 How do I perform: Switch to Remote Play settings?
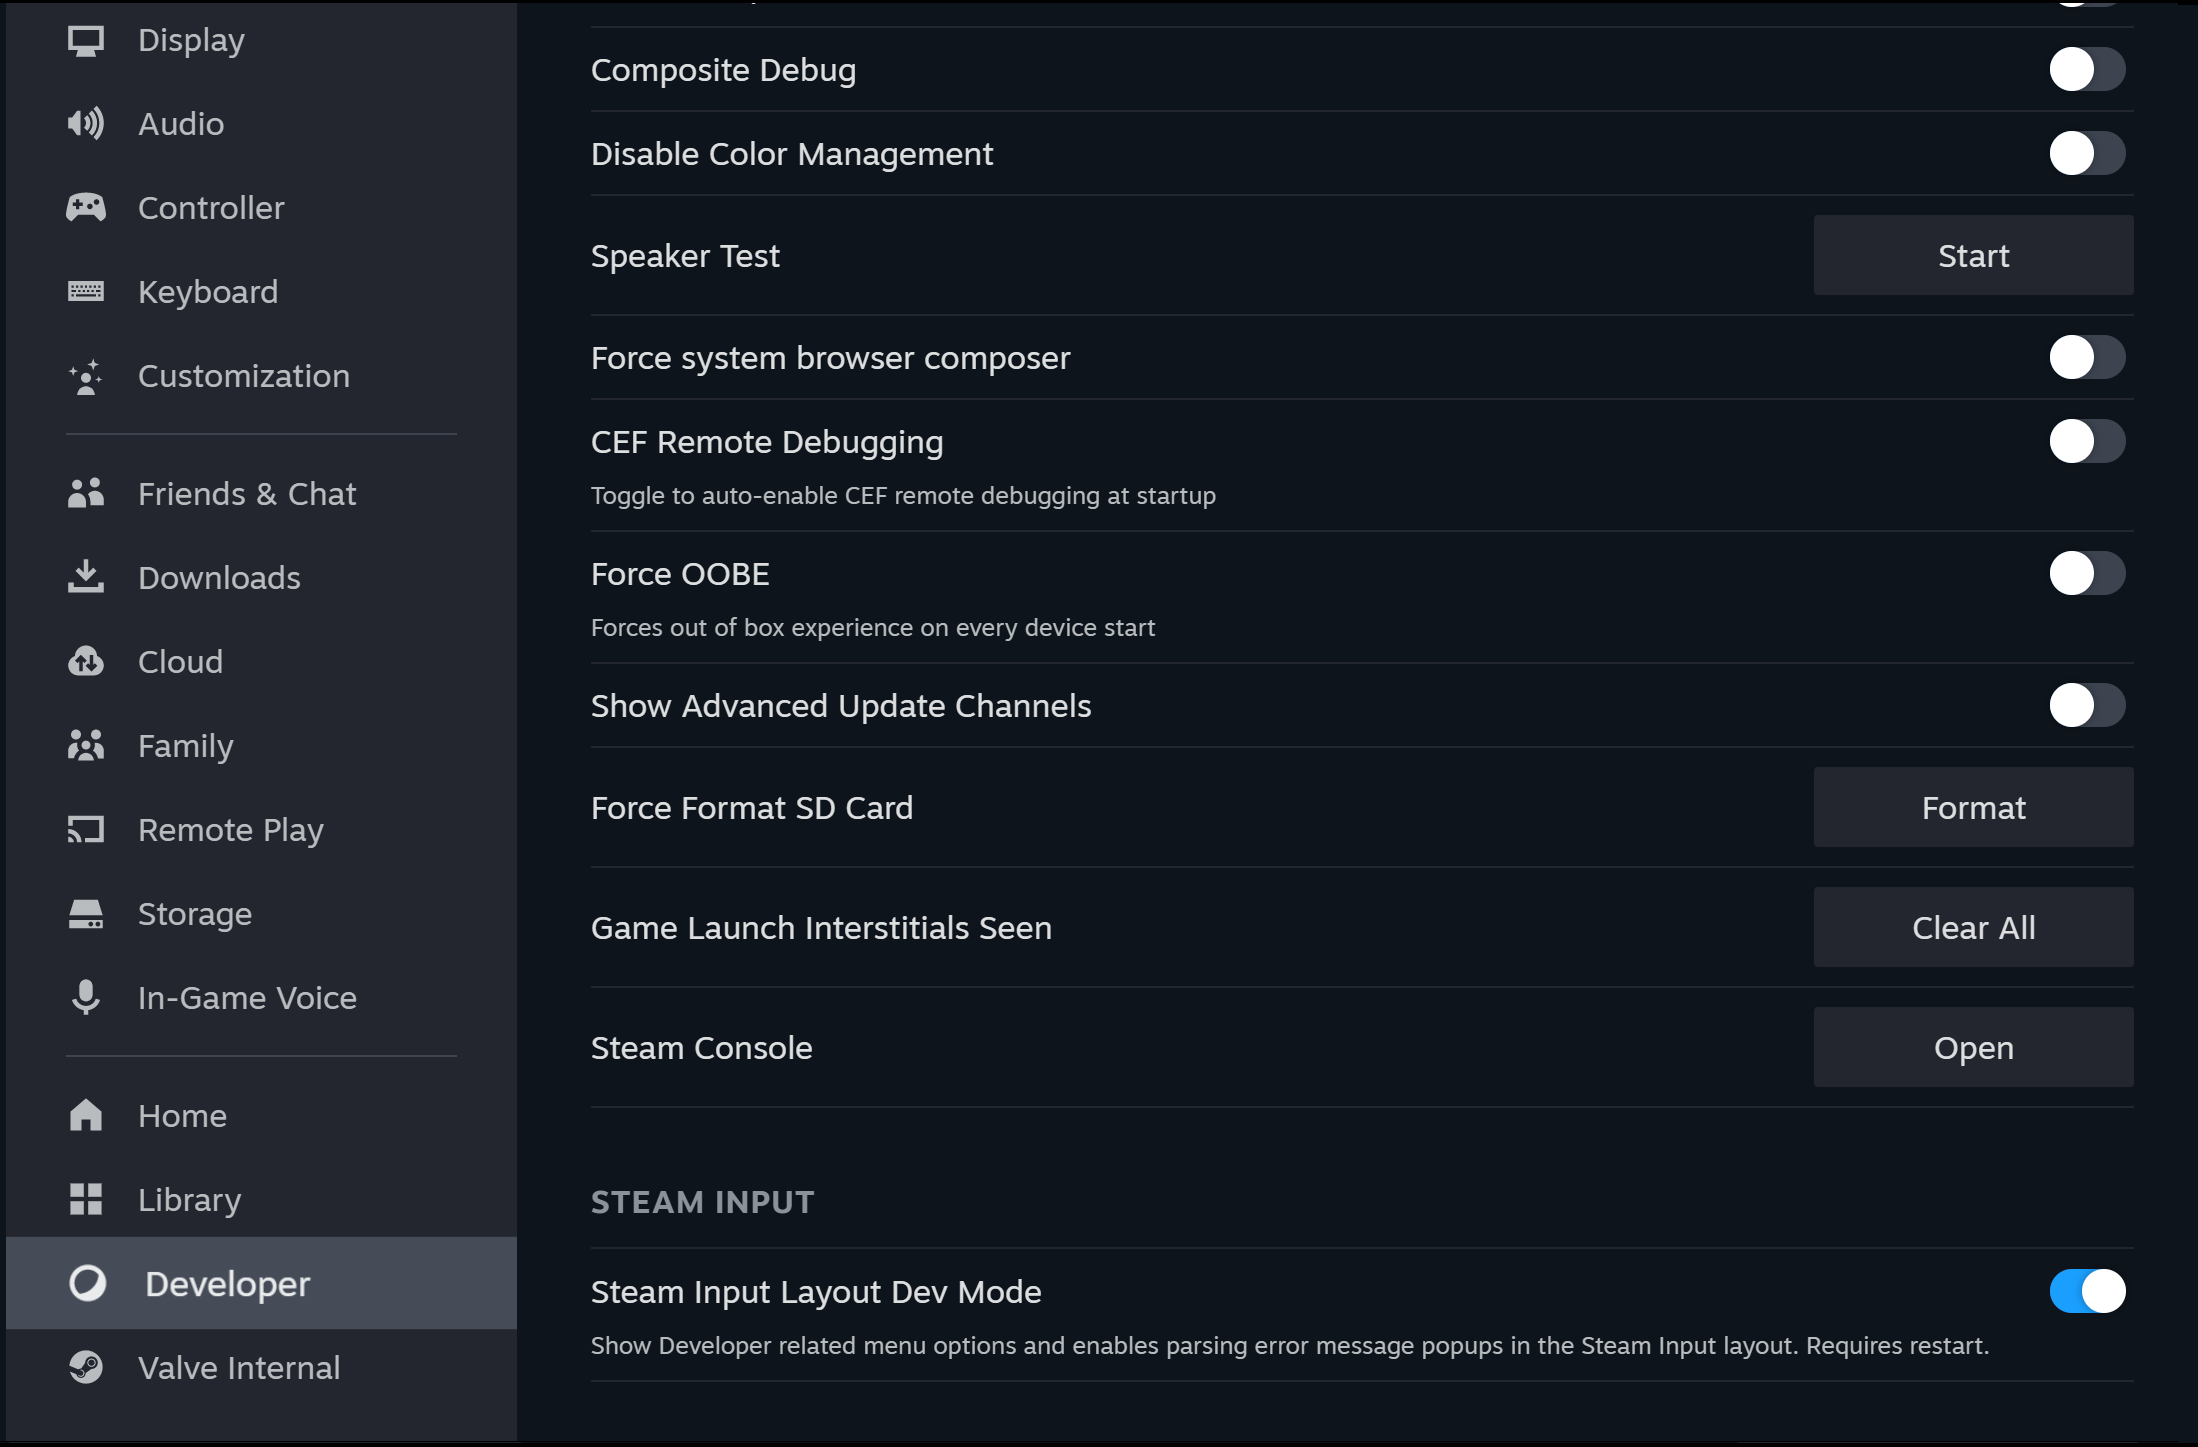[261, 830]
